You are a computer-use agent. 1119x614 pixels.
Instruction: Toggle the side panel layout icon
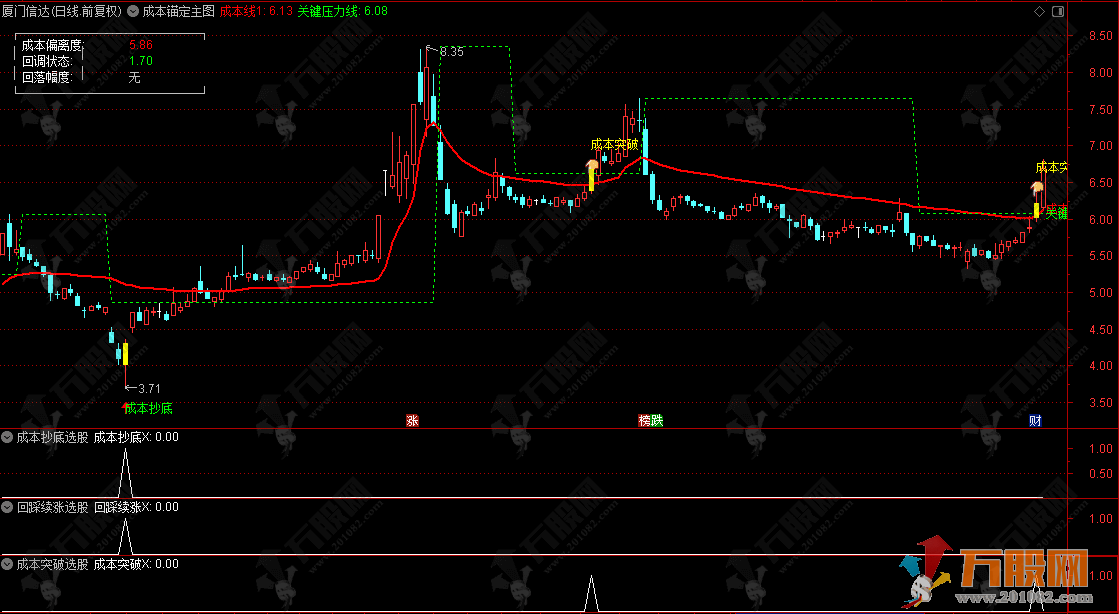point(1058,11)
